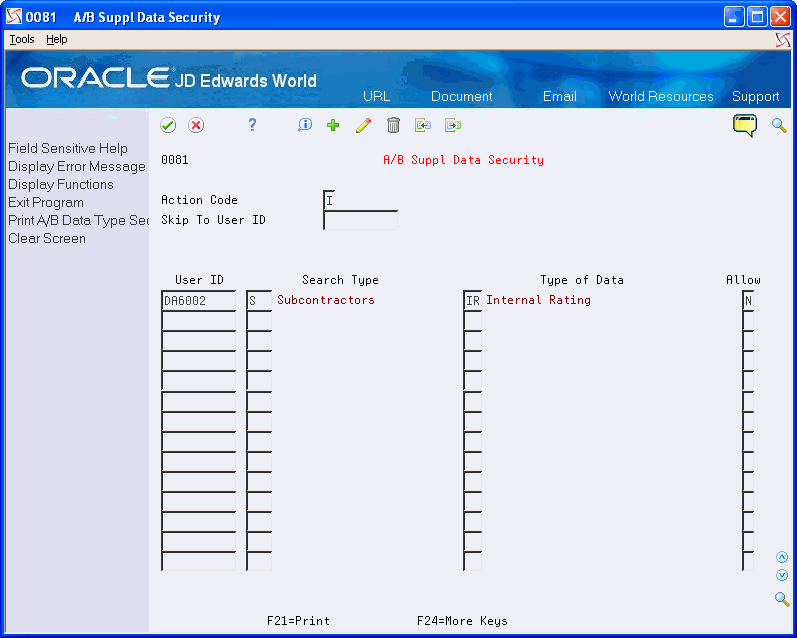Click the next record arrow icon
797x638 pixels.
(x=453, y=125)
